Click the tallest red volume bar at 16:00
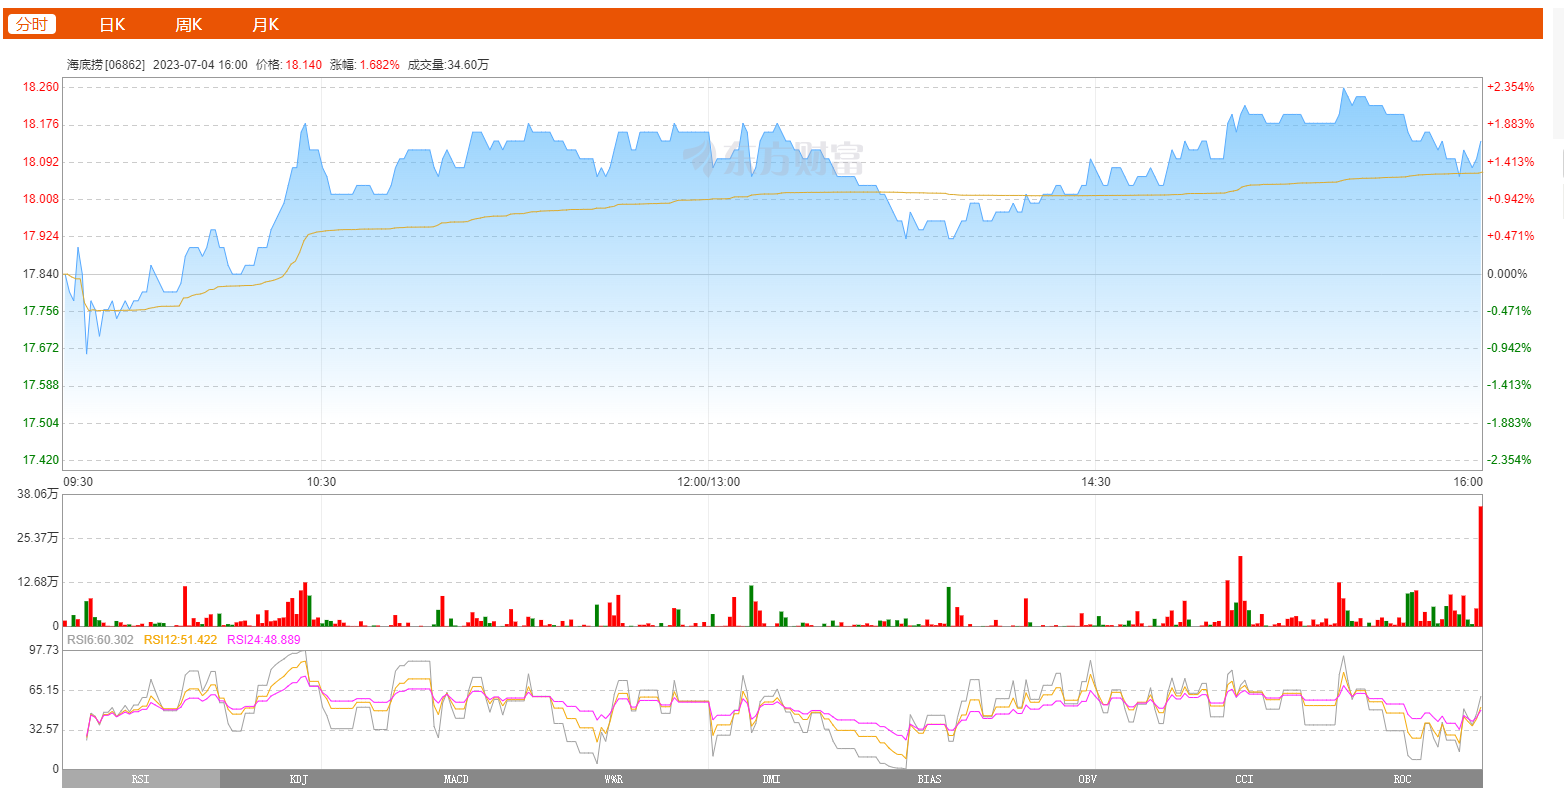 [1480, 566]
